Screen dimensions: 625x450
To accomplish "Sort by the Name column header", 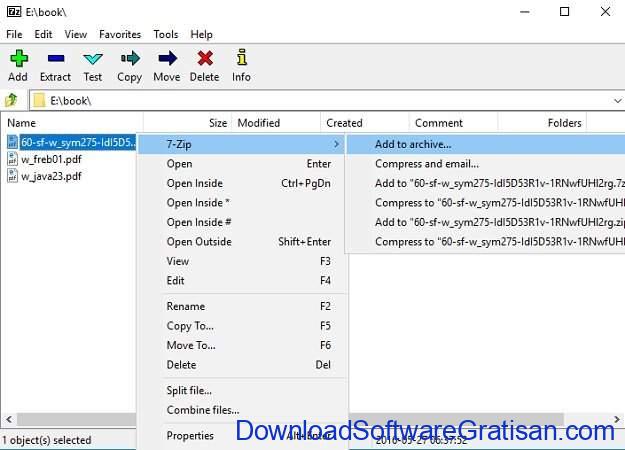I will tap(72, 123).
